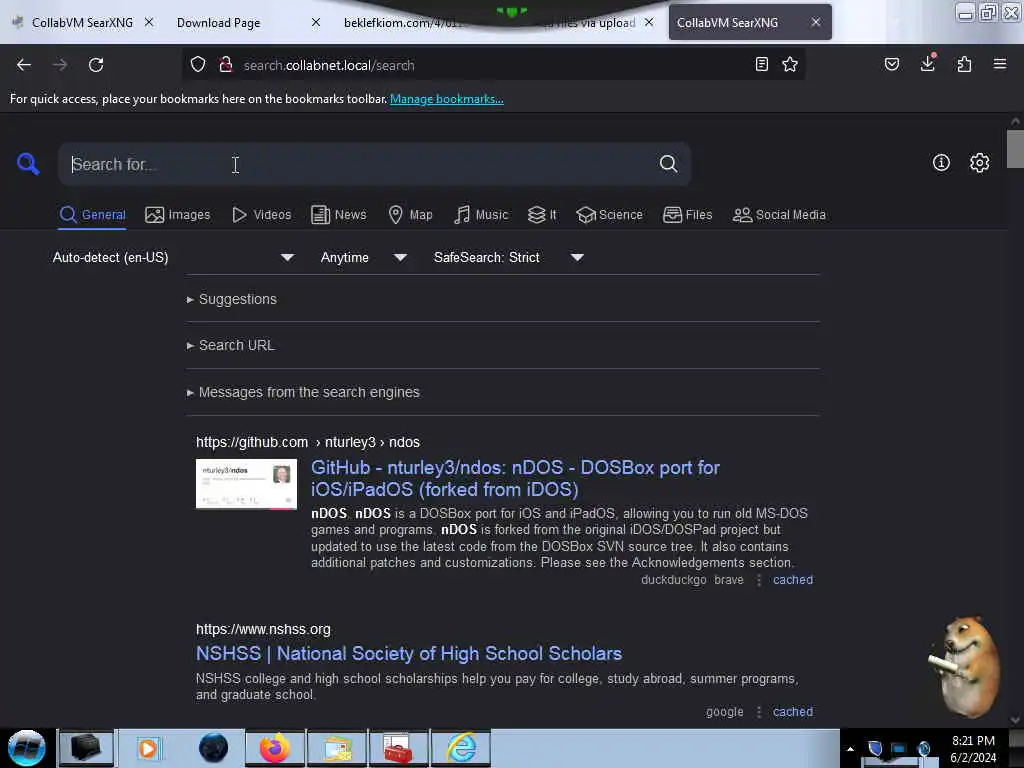1024x768 pixels.
Task: Open the downloads panel icon
Action: point(928,63)
